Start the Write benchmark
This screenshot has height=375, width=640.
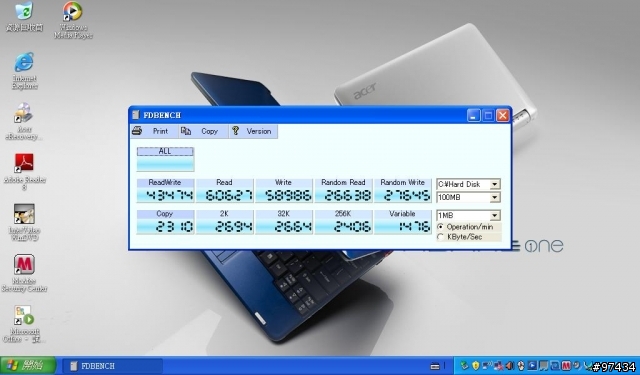283,190
